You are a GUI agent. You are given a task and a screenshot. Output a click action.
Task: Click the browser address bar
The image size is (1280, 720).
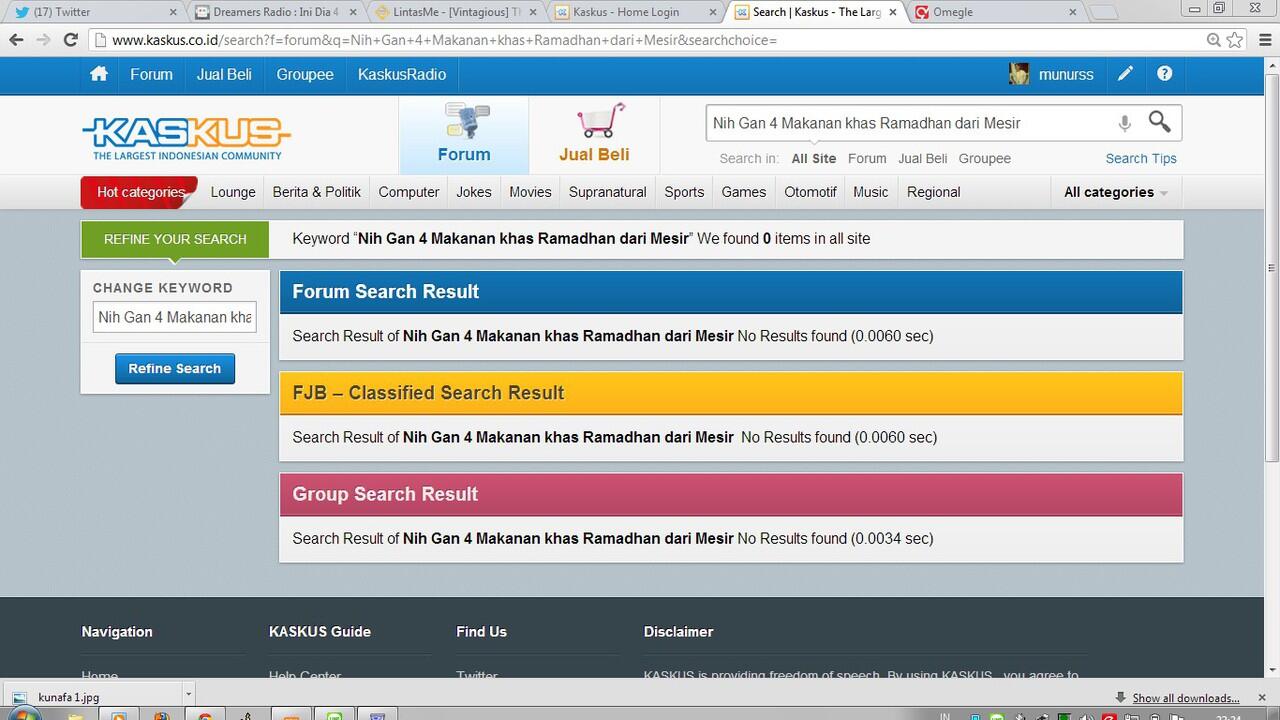coord(648,40)
